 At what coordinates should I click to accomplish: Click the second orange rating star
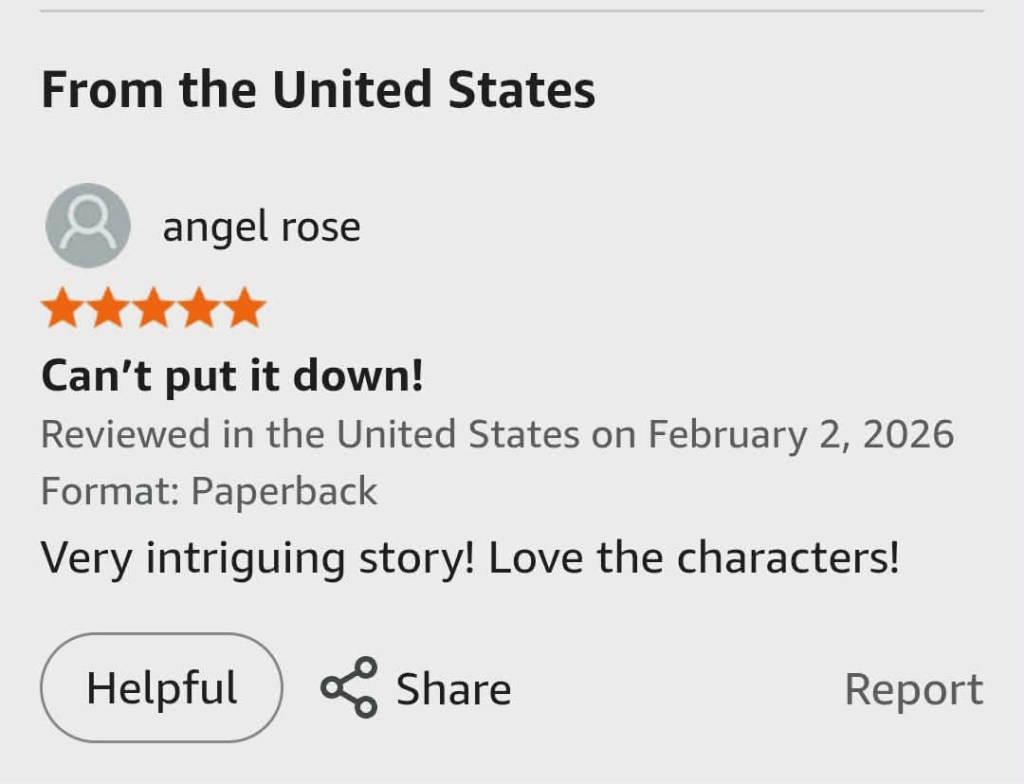(x=108, y=309)
